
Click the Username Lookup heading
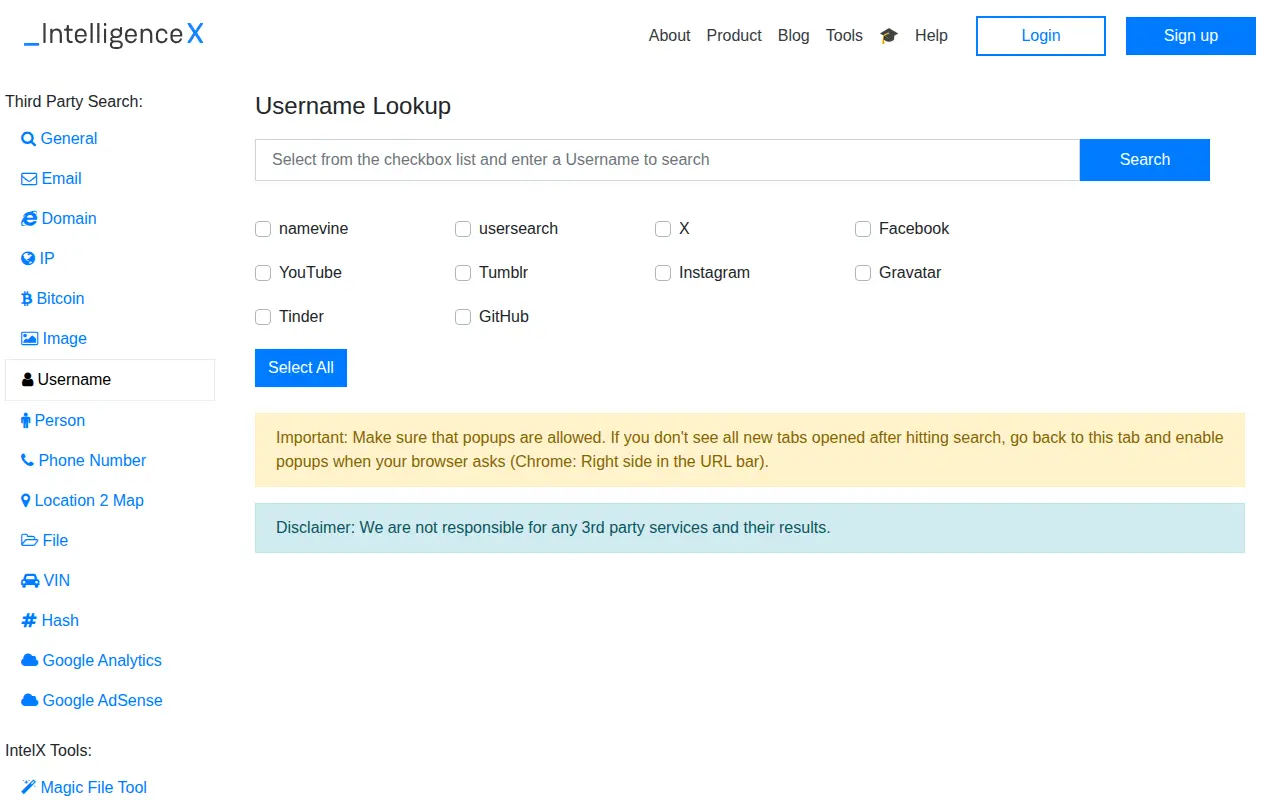pos(353,106)
